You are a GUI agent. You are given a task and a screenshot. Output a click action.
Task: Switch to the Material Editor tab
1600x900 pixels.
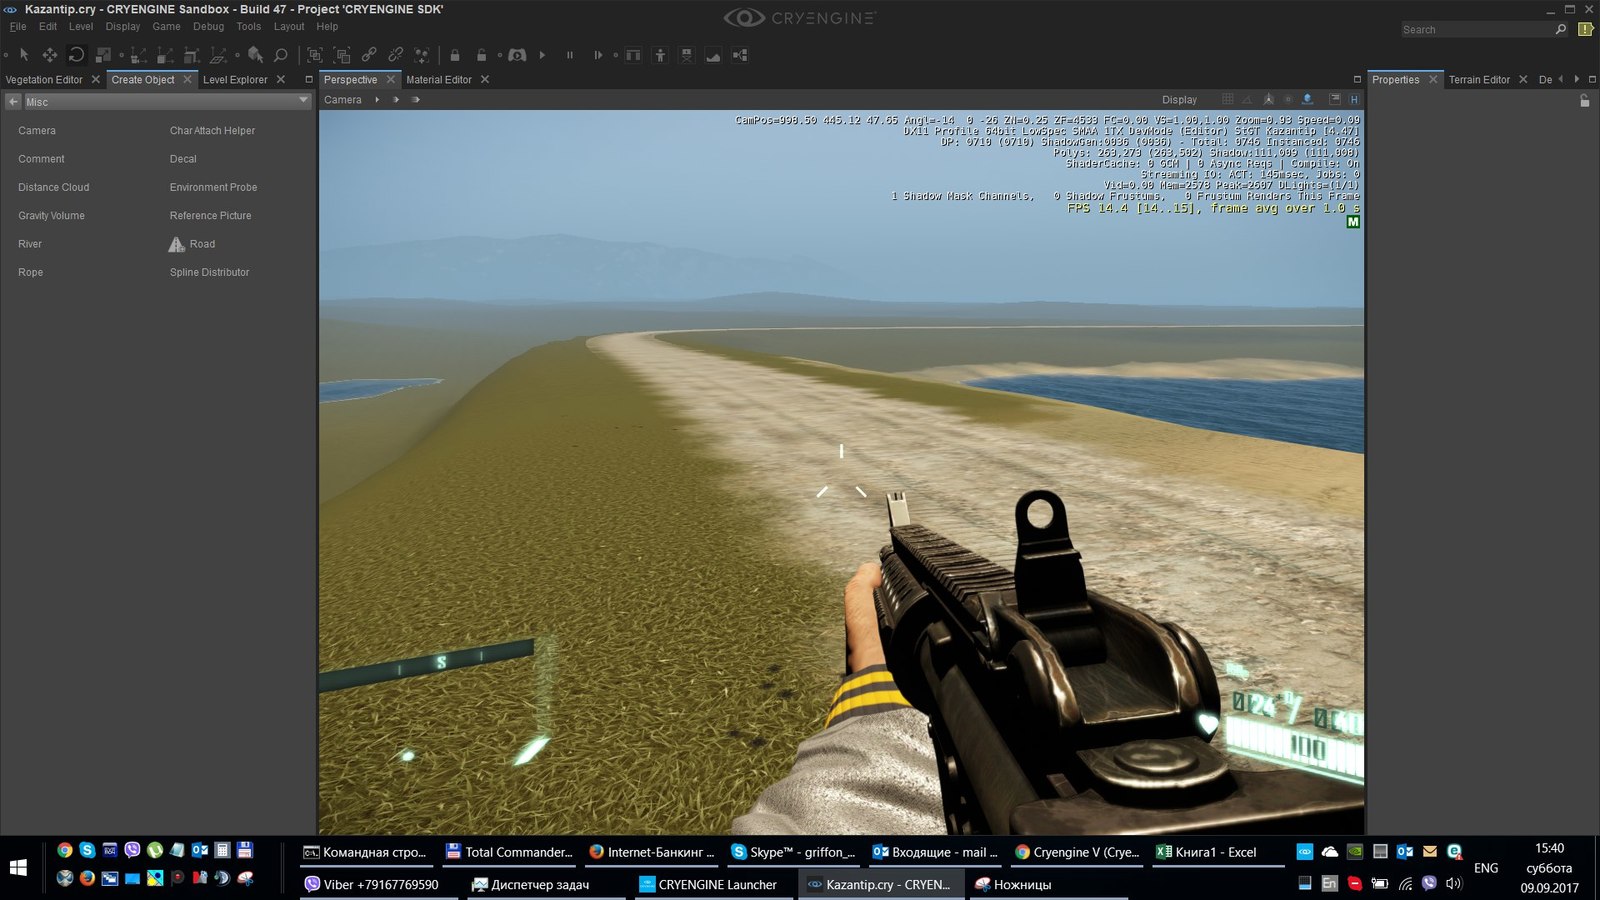pos(439,80)
